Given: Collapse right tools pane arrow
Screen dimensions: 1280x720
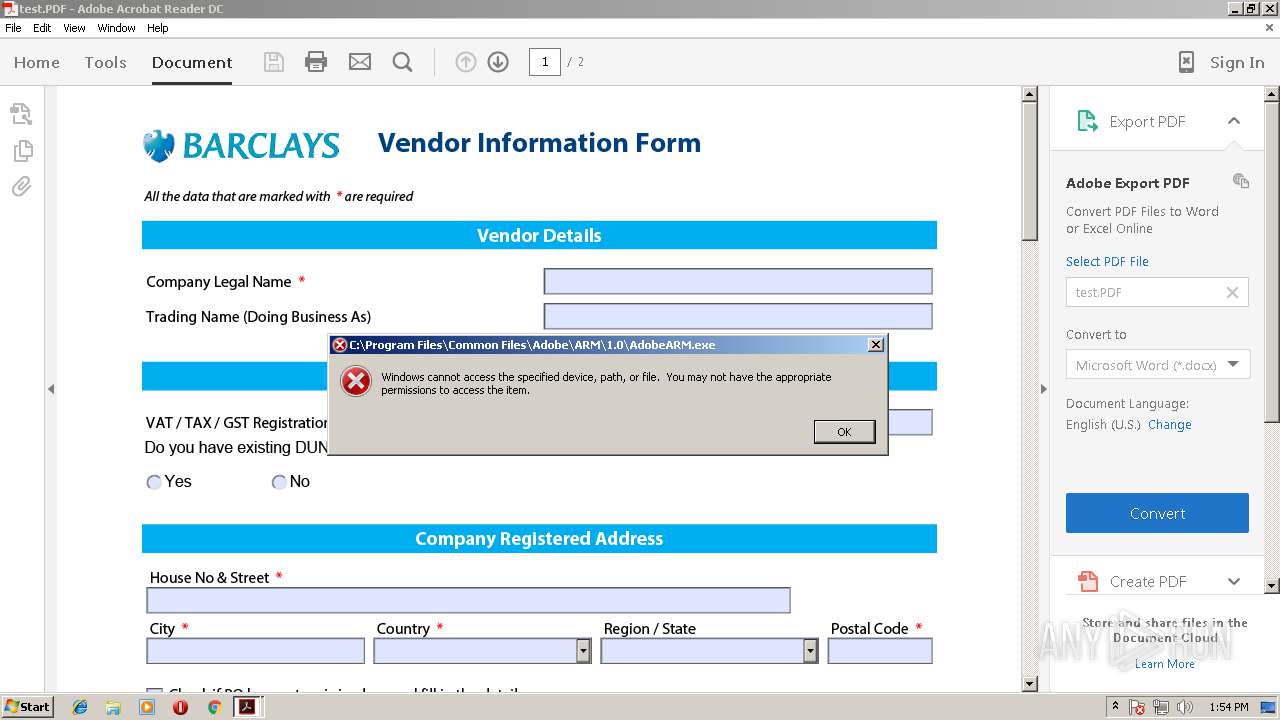Looking at the screenshot, I should 1043,389.
